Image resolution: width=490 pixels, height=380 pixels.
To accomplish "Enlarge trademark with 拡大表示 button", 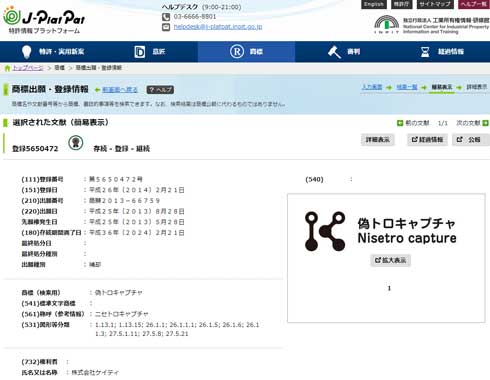I will pos(390,260).
